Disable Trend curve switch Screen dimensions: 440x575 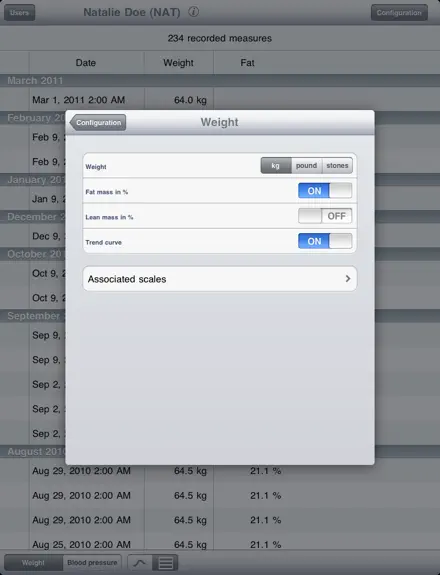(325, 241)
